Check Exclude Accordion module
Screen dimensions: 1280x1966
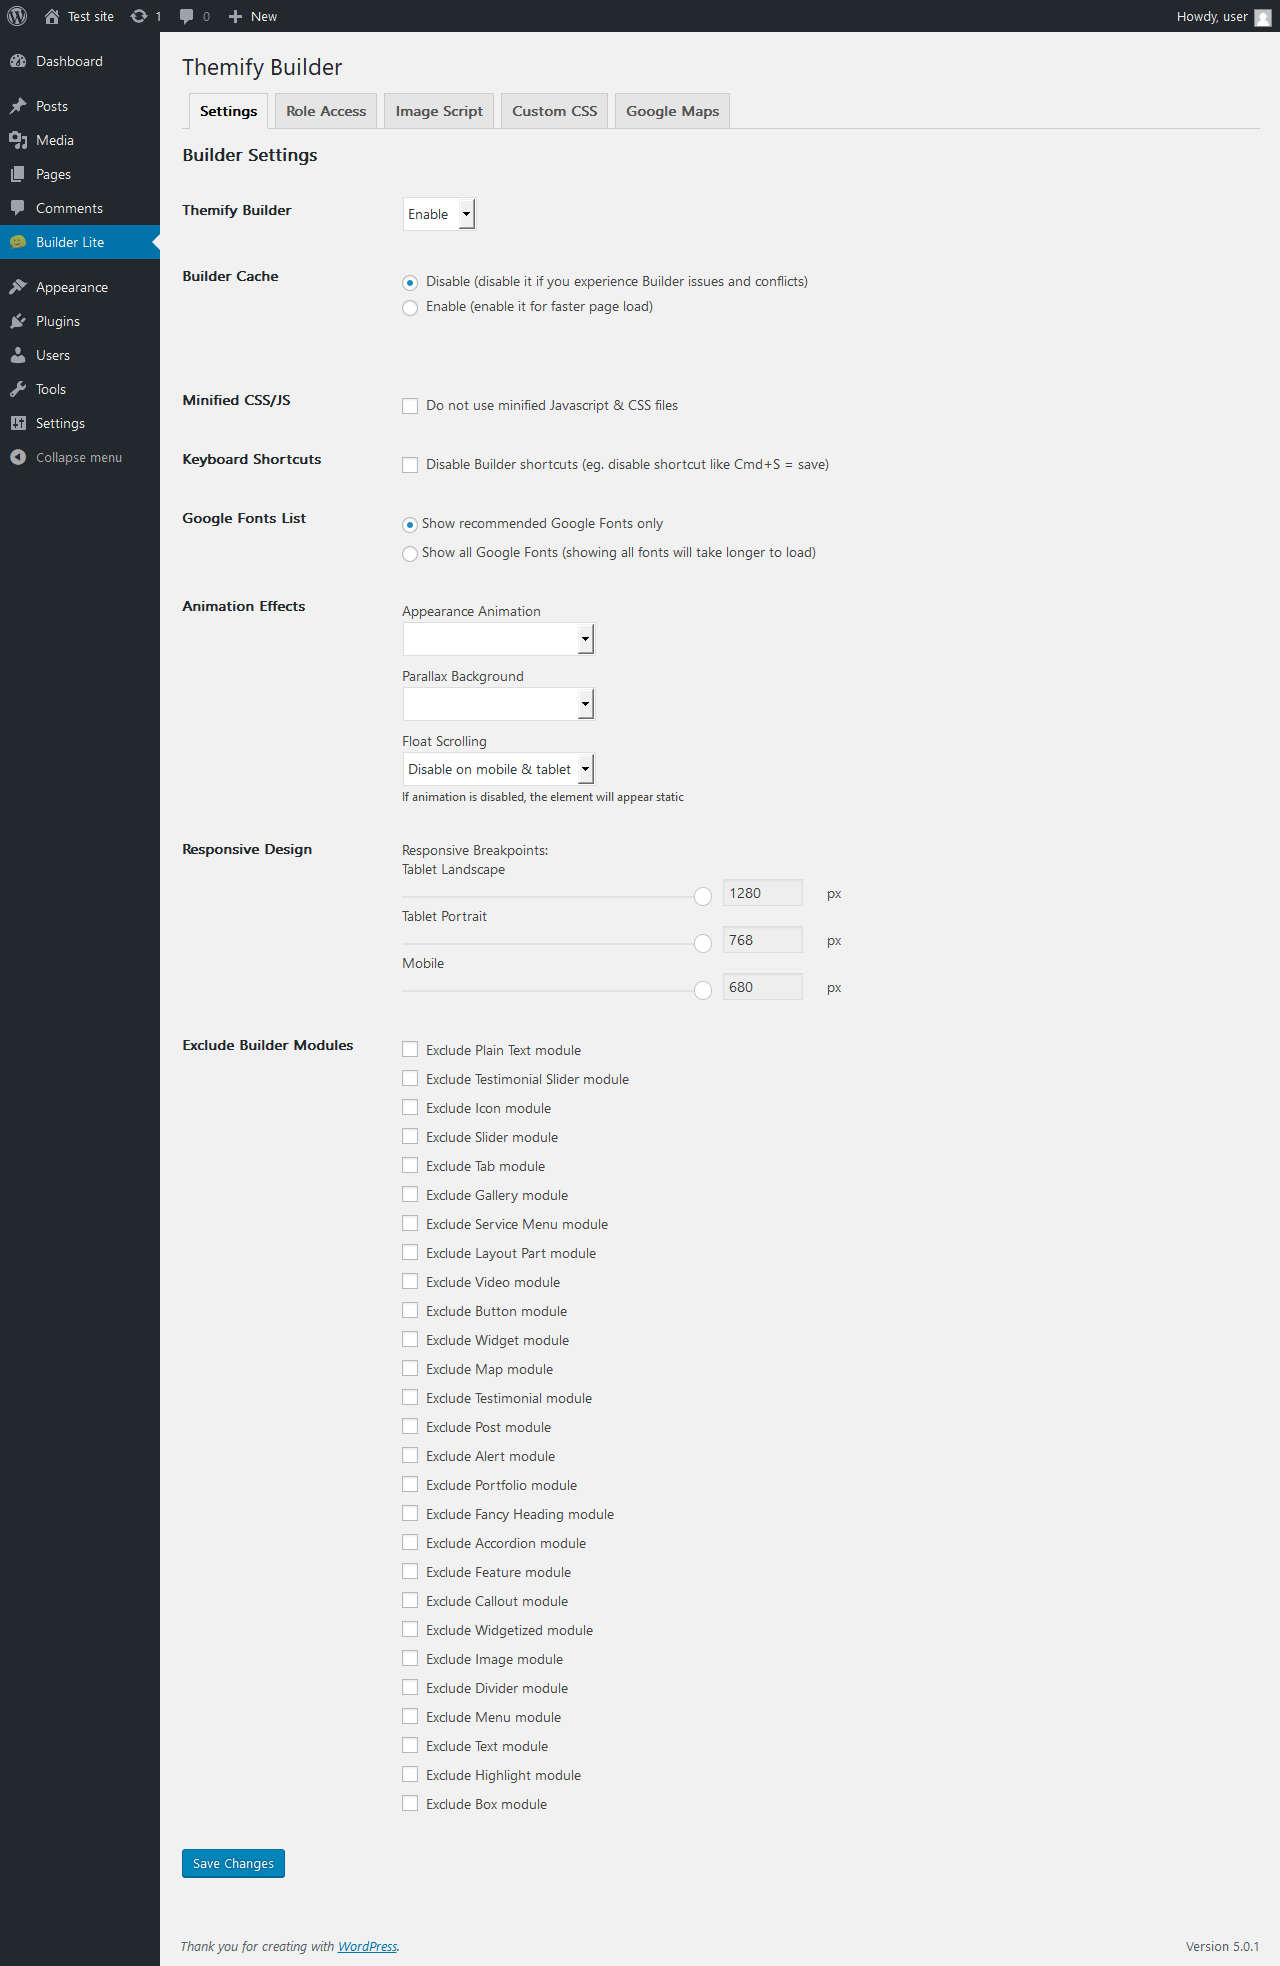pos(410,1542)
